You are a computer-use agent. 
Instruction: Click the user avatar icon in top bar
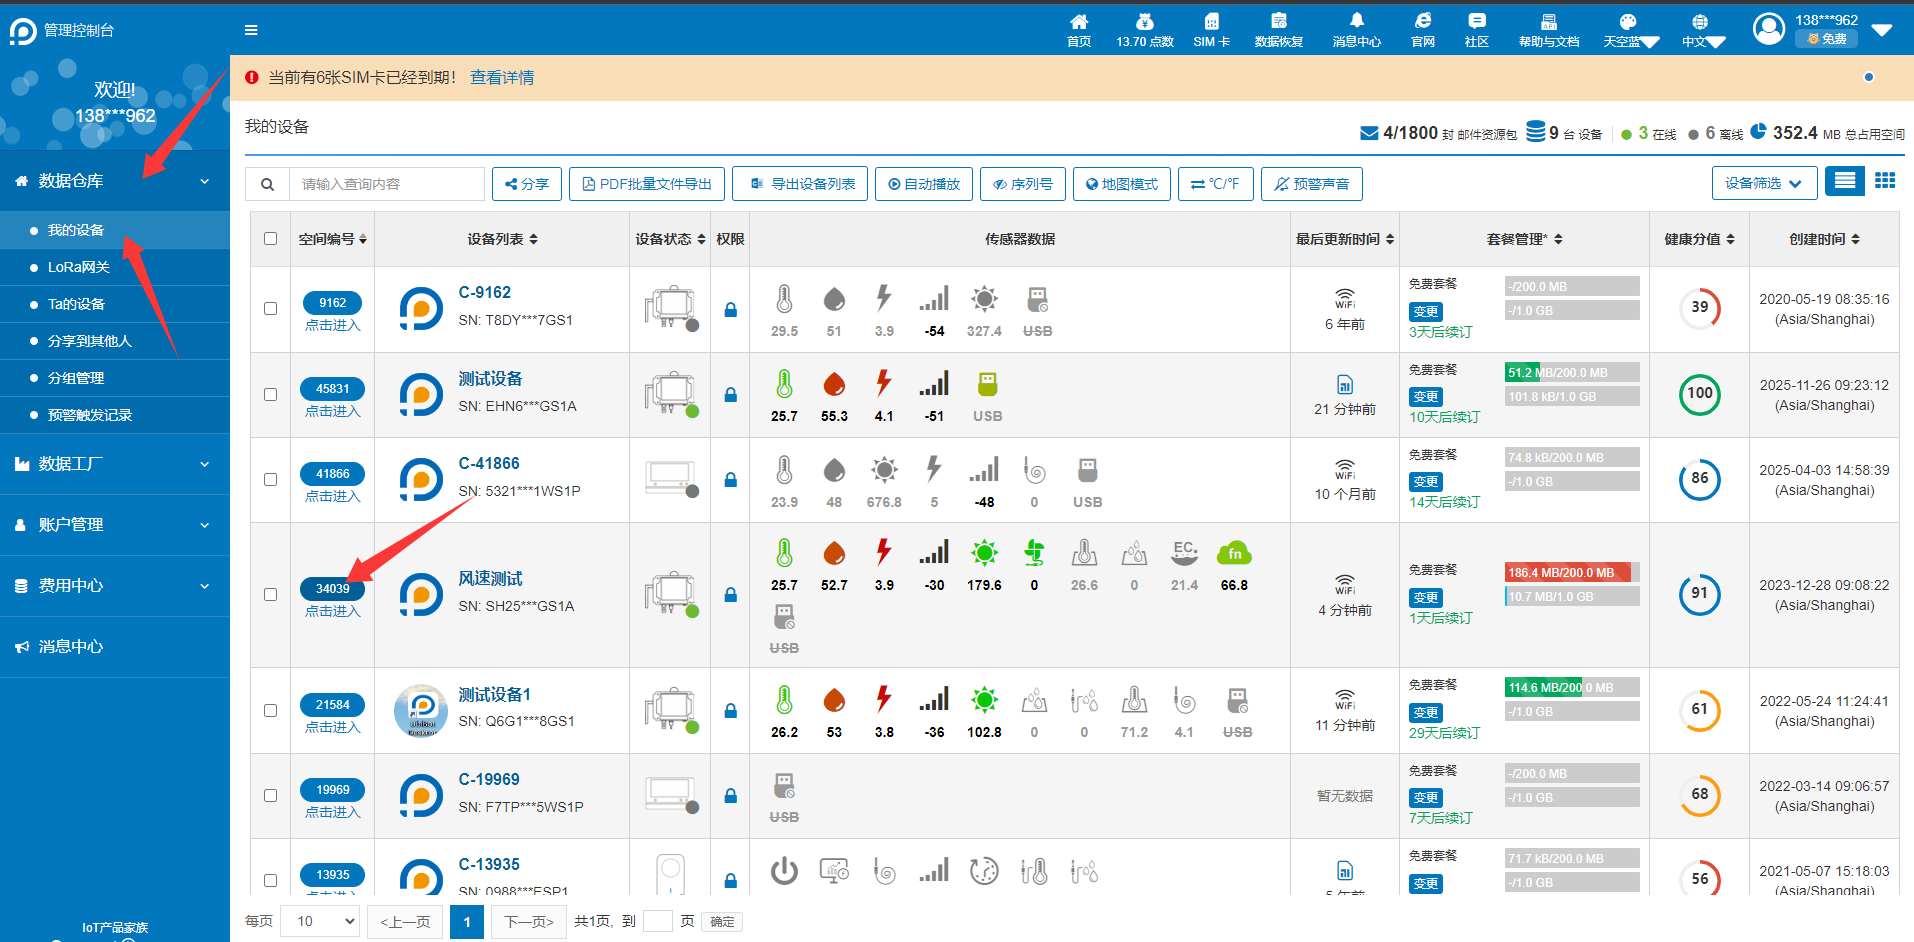1769,29
